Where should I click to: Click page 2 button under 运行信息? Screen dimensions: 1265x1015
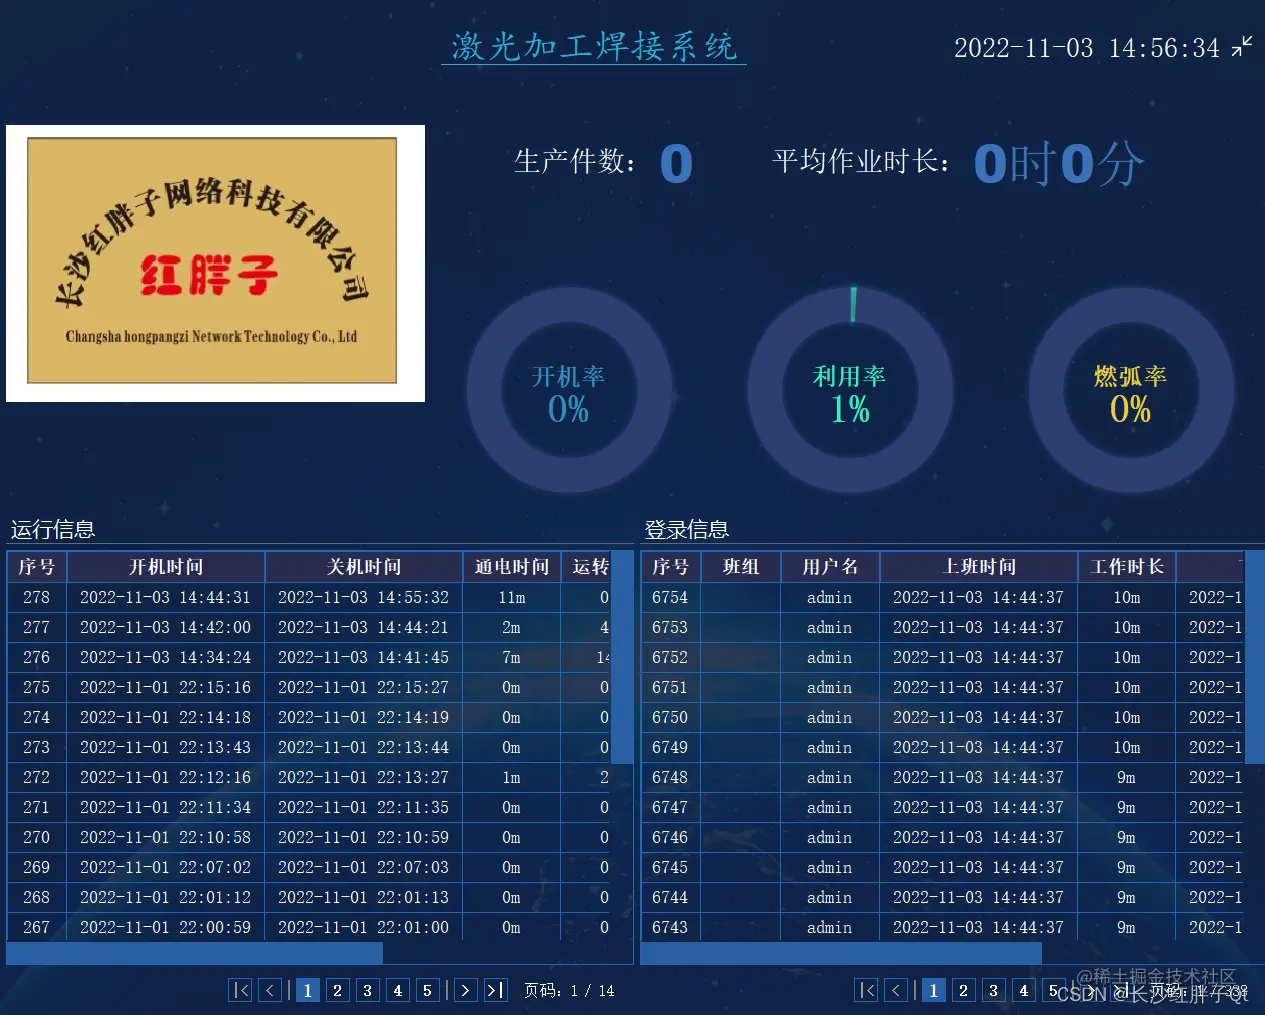coord(337,990)
